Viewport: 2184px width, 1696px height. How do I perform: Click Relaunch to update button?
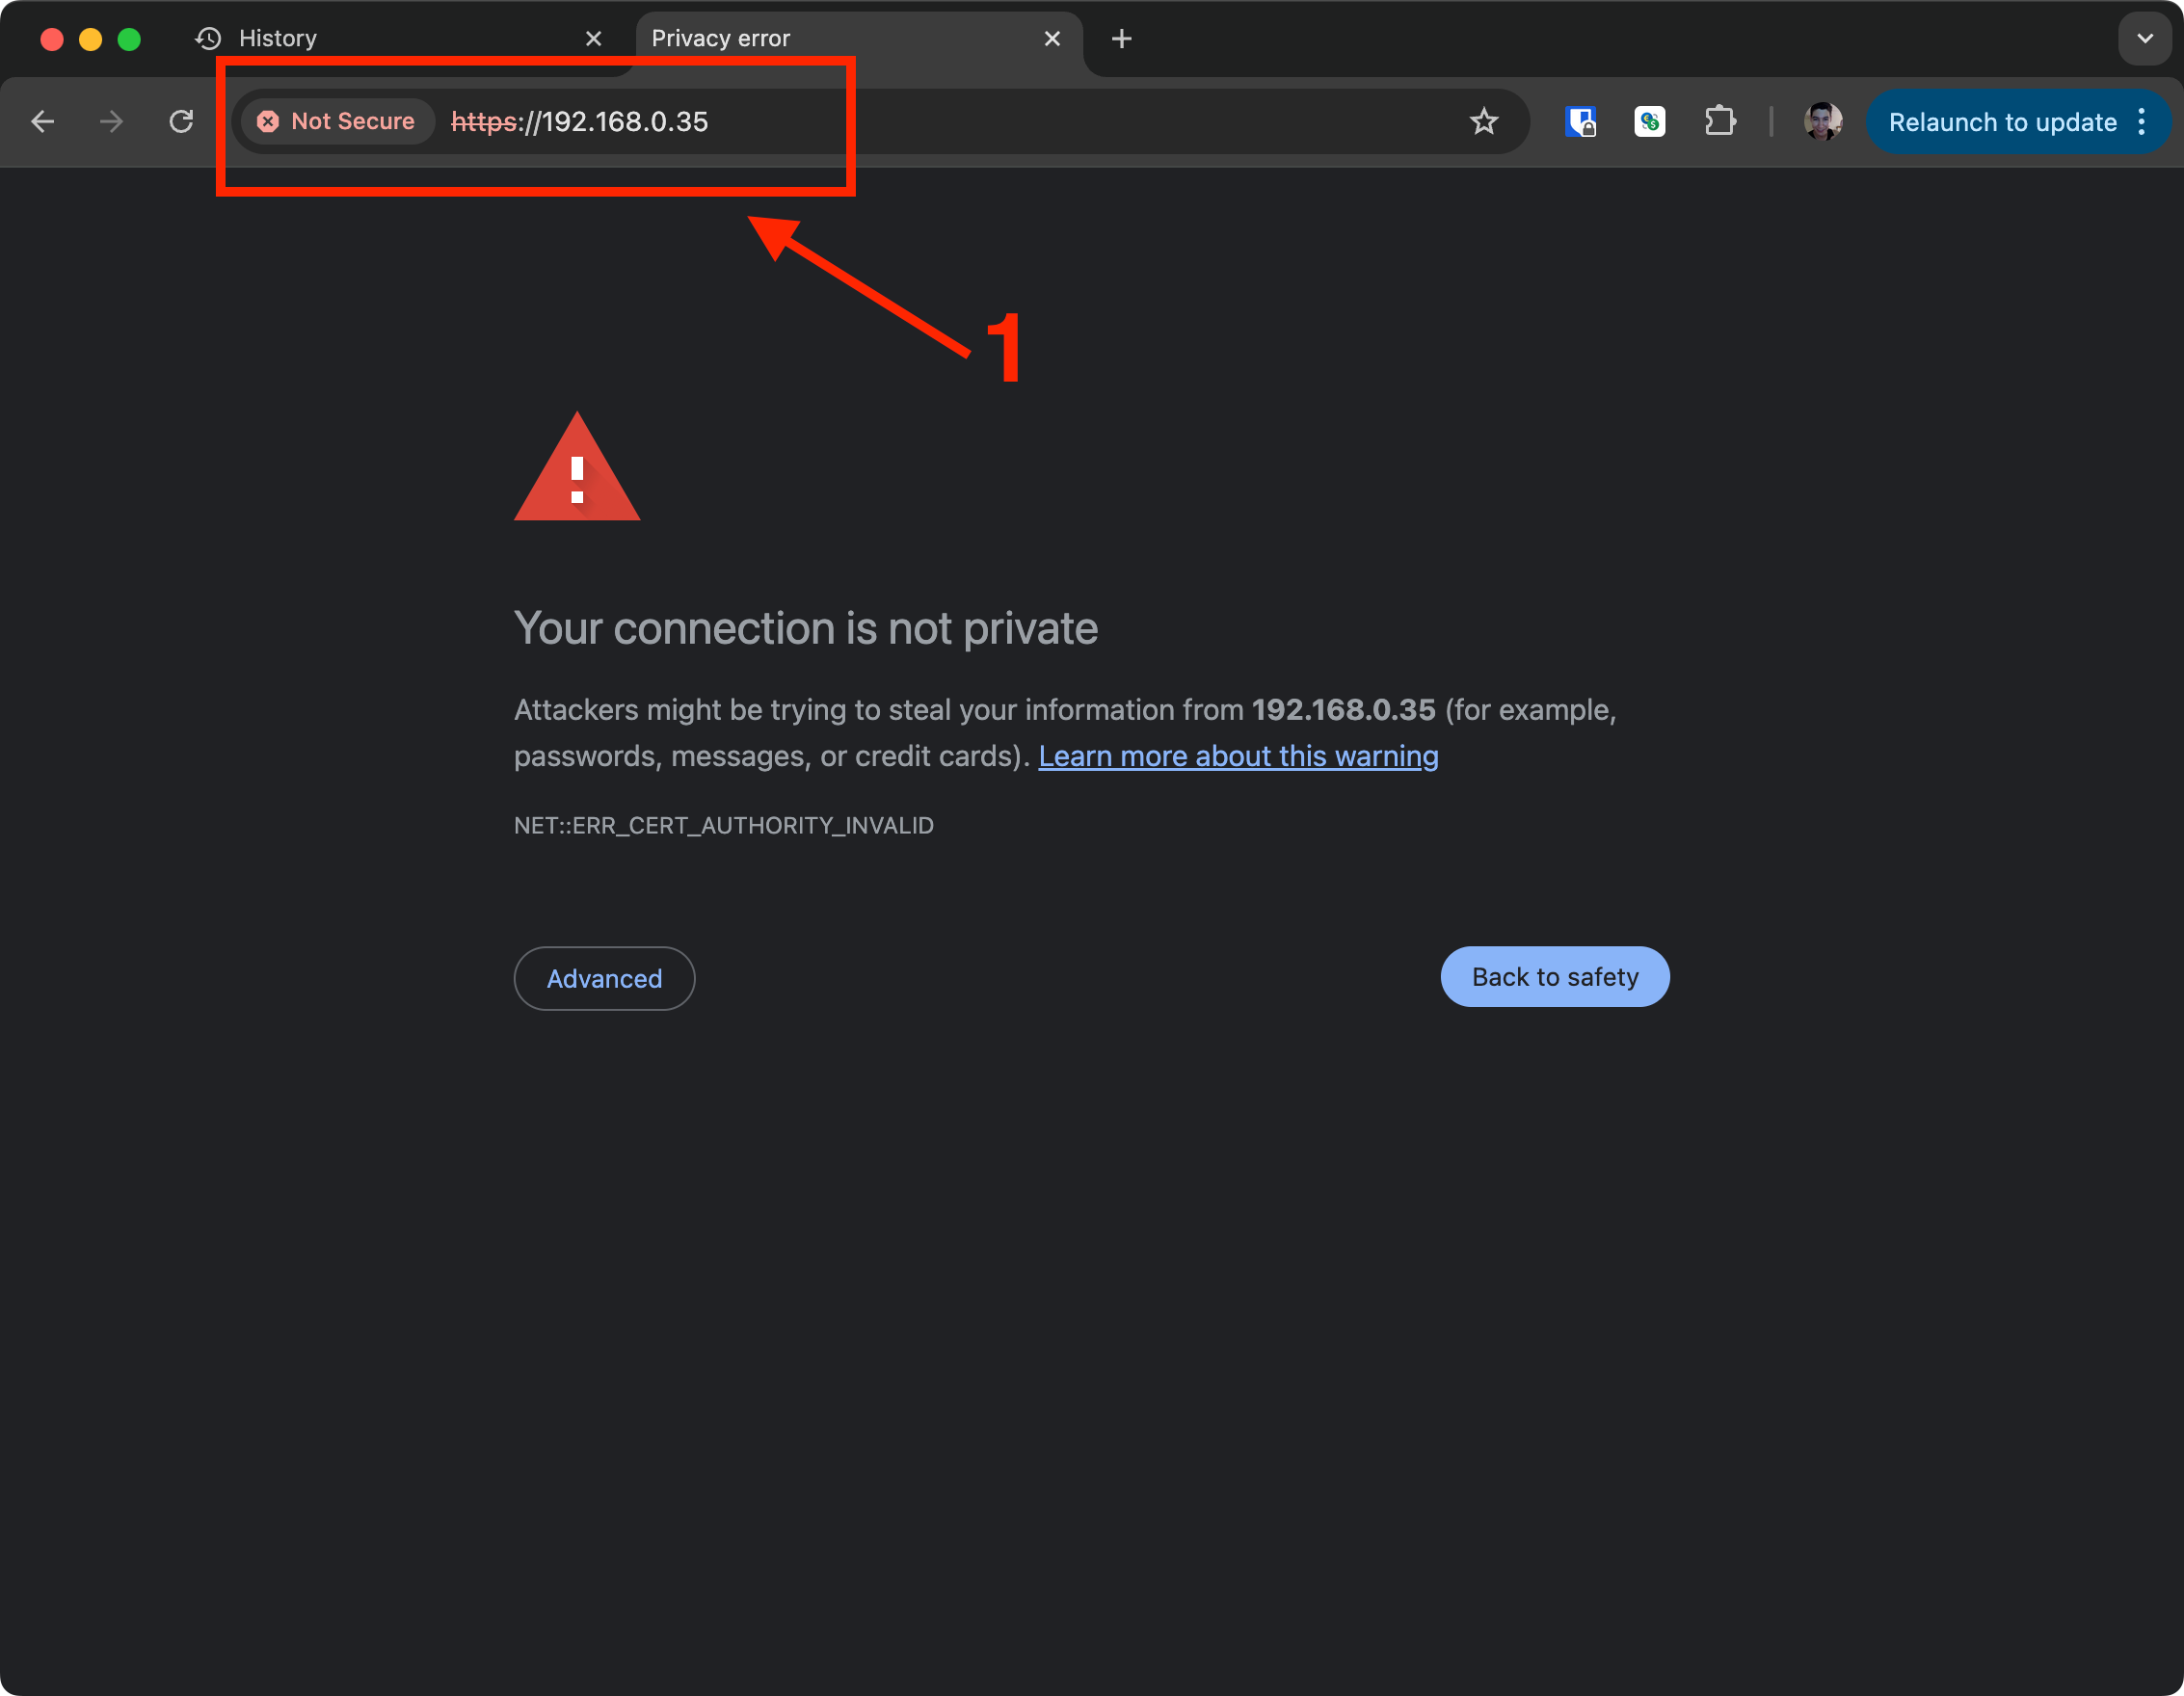click(2001, 122)
